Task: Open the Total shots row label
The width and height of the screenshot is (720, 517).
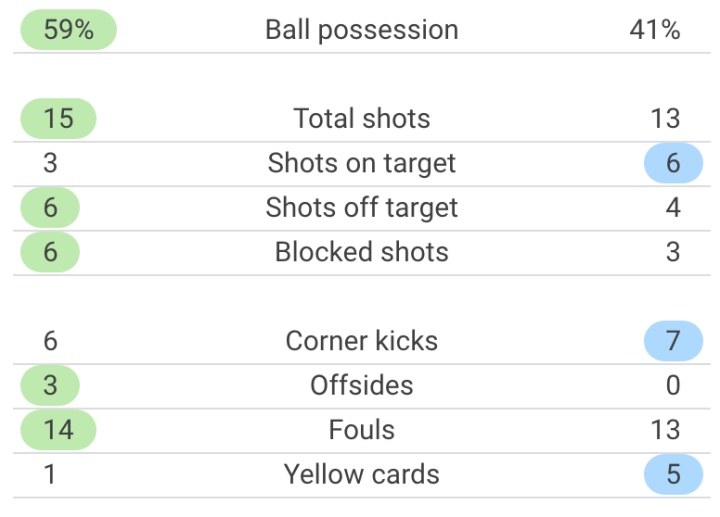Action: 361,119
